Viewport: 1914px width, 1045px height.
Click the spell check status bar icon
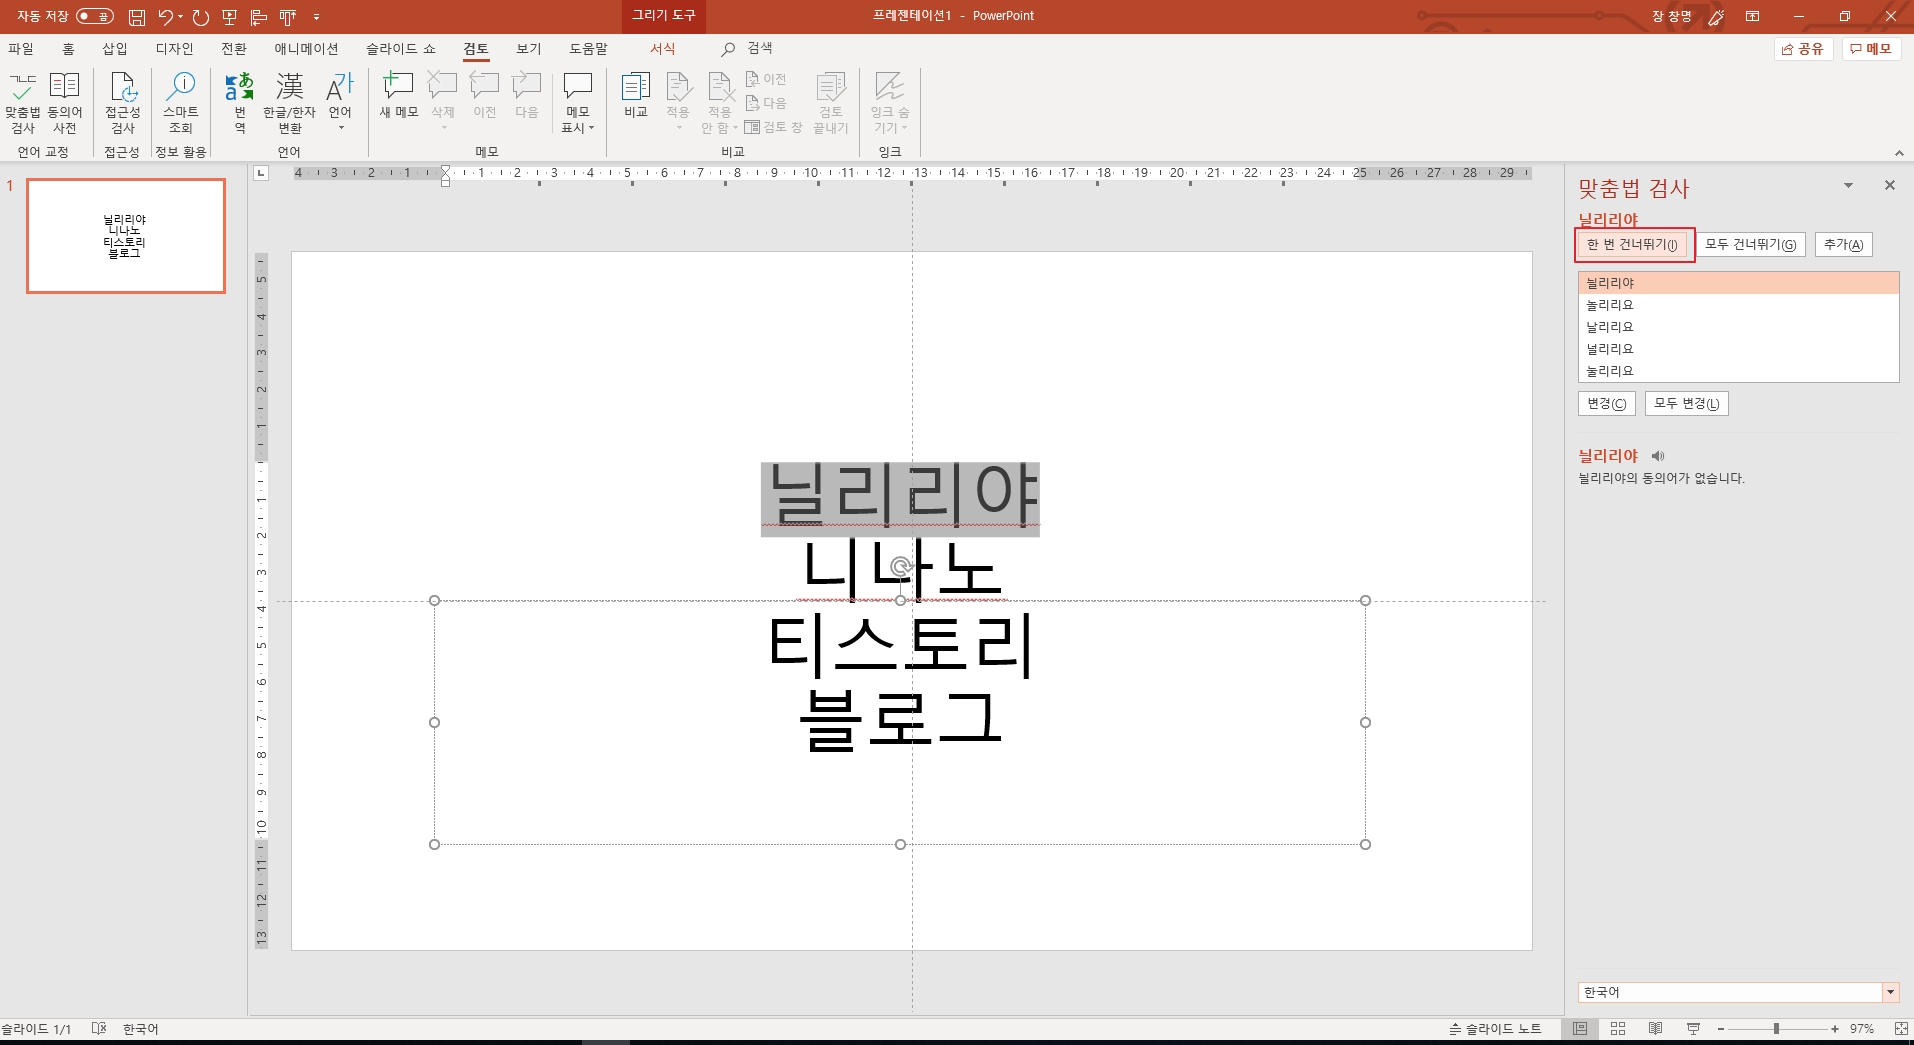click(98, 1028)
